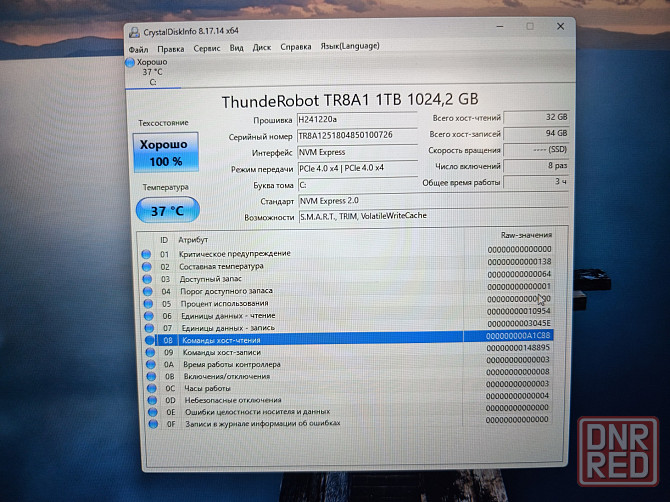Click status circle of Время работы контроллера row
The width and height of the screenshot is (670, 502).
click(x=150, y=364)
